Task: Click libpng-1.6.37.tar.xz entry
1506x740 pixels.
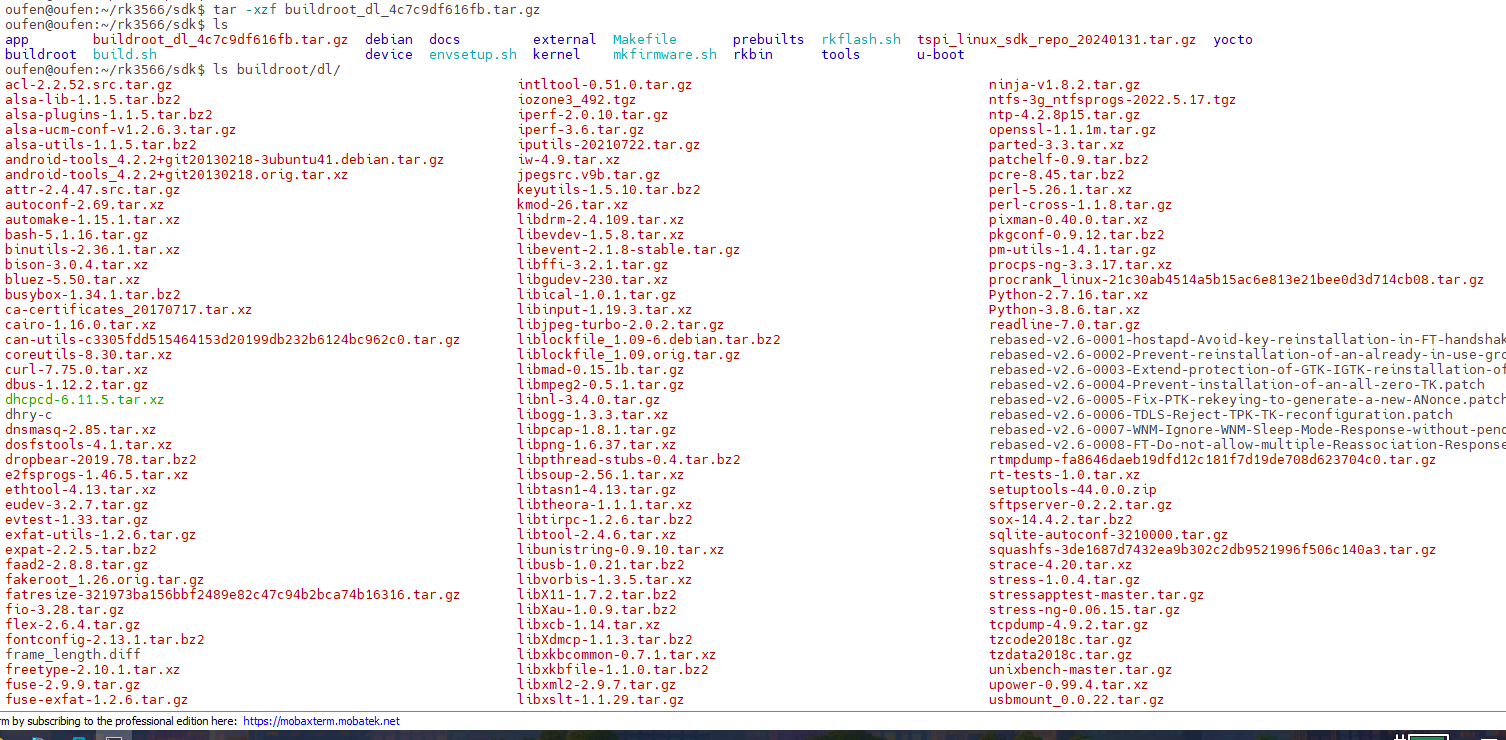Action: tap(597, 445)
